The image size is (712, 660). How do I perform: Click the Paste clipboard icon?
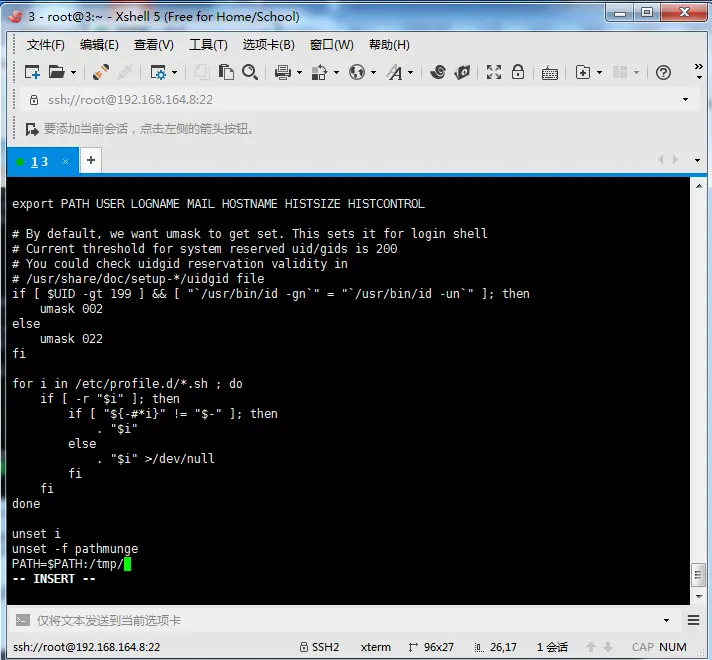click(x=226, y=72)
